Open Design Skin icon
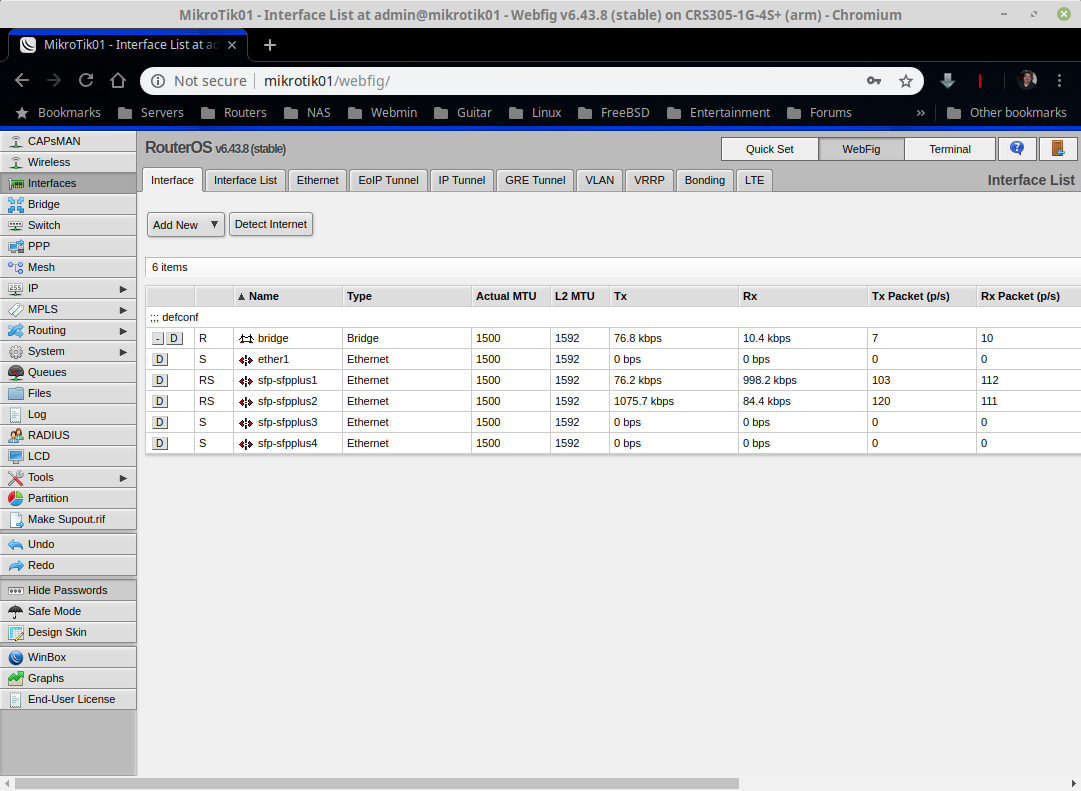 [15, 632]
